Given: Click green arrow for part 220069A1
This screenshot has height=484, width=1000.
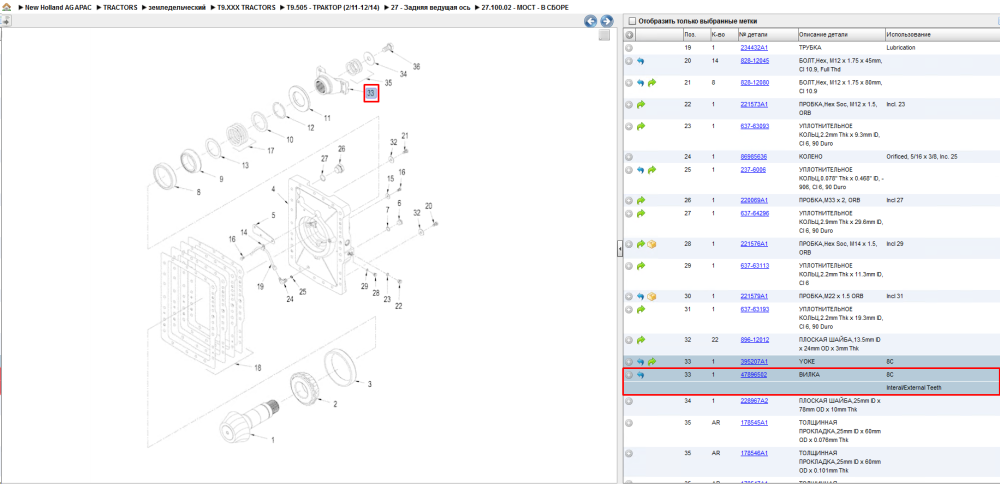Looking at the screenshot, I should point(640,200).
